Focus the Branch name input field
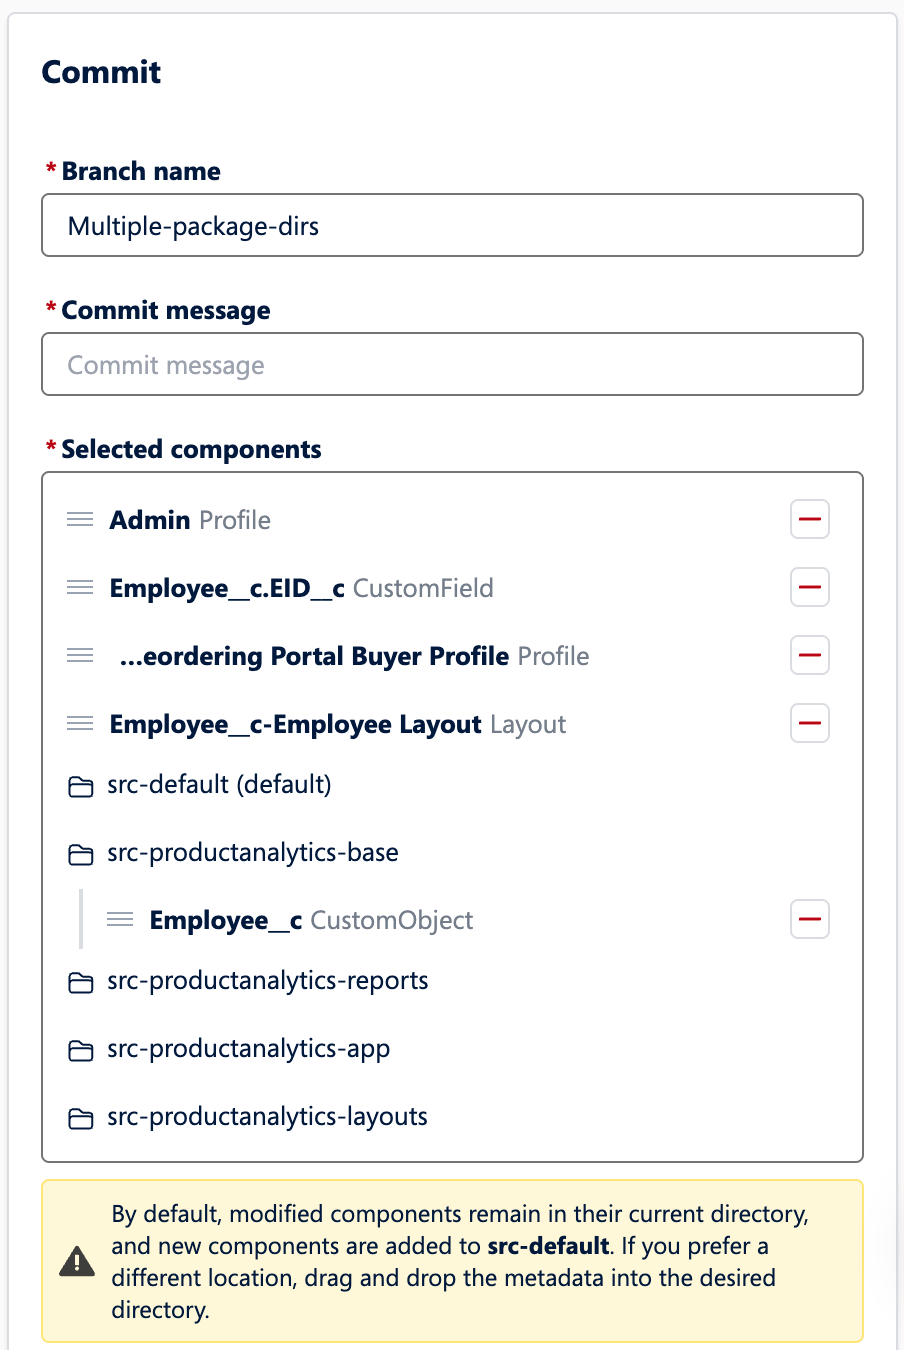The height and width of the screenshot is (1350, 904). tap(452, 226)
